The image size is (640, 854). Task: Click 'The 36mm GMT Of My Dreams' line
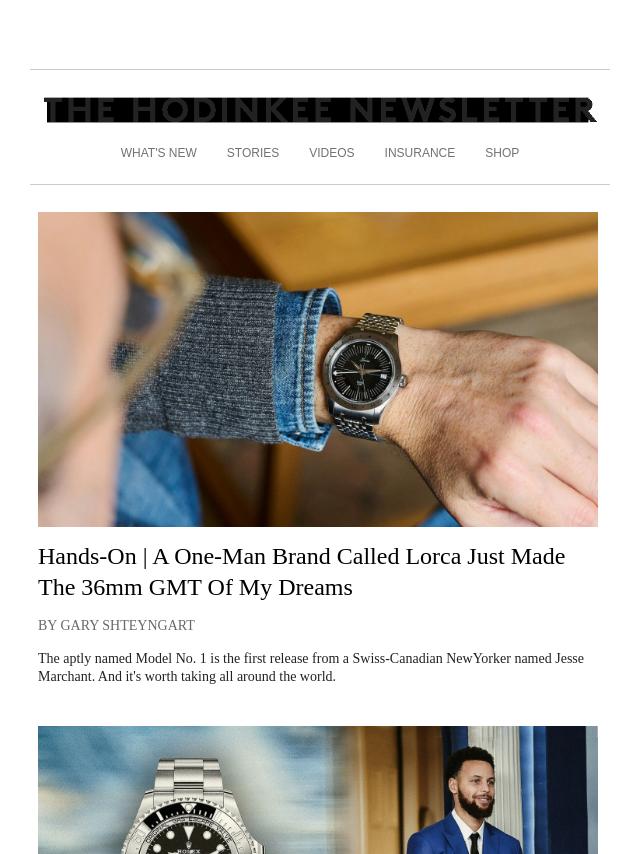click(x=195, y=588)
